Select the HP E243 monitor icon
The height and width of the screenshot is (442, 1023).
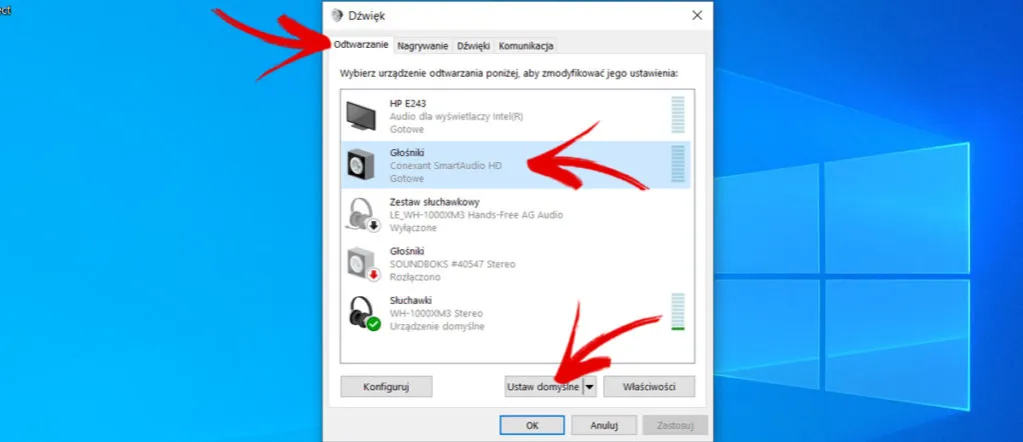pos(361,116)
